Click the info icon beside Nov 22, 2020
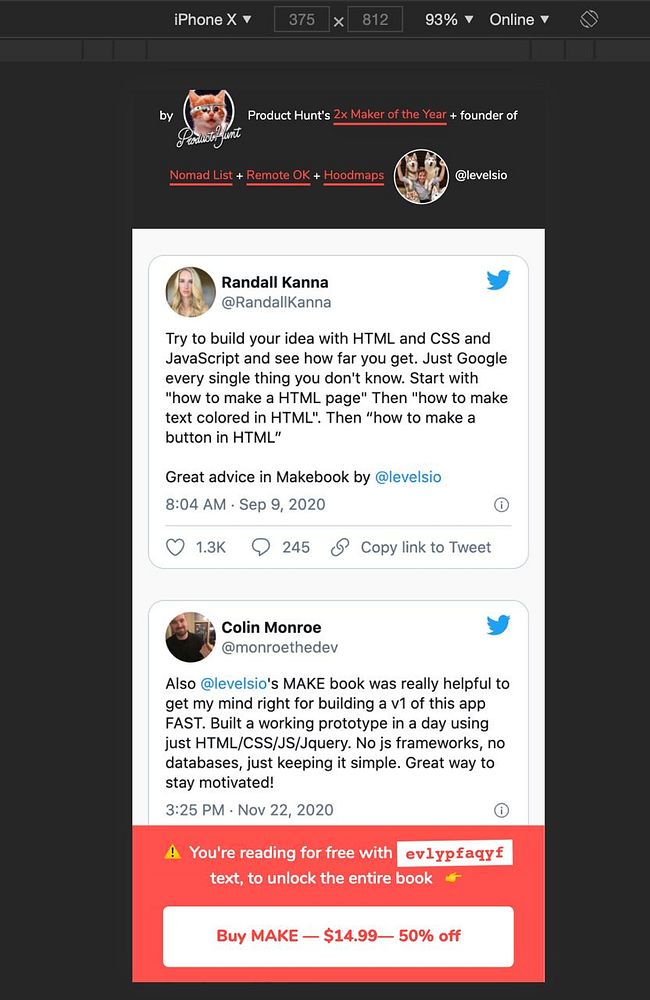Screen dimensions: 650x1000 click(501, 810)
